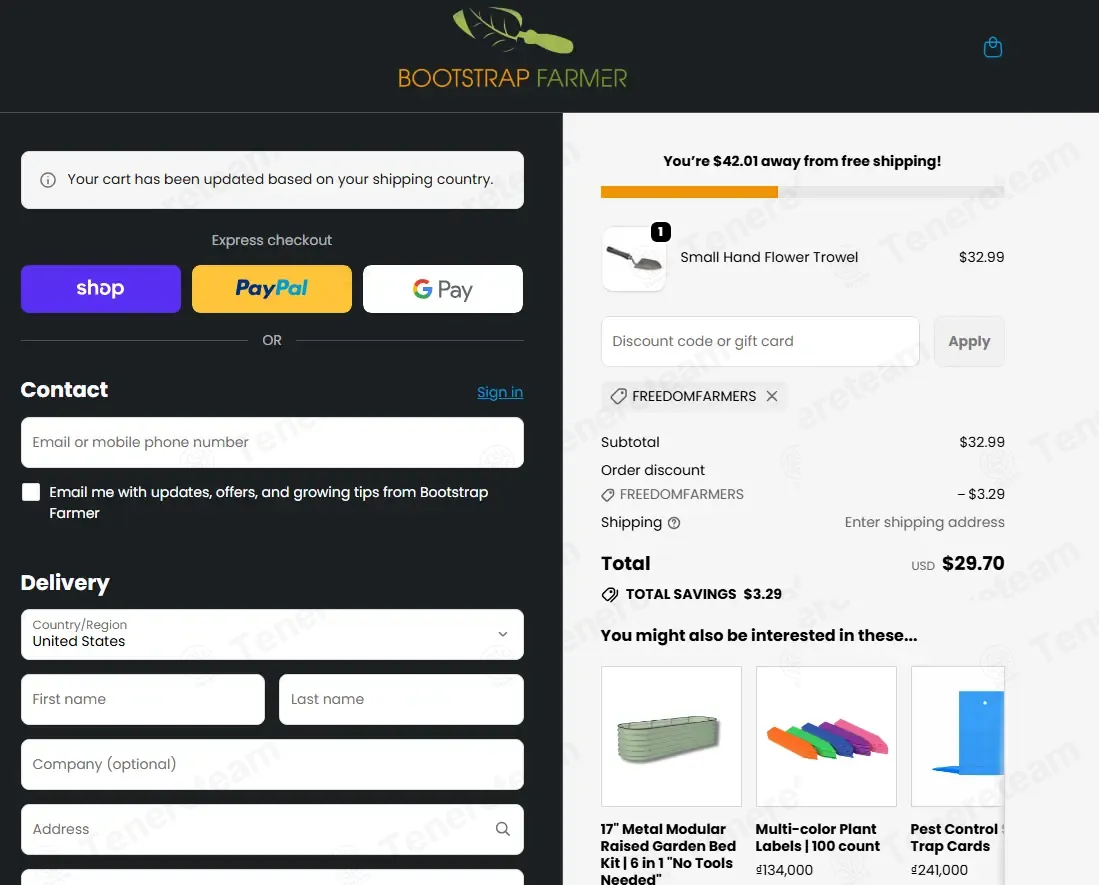Open the shopping bag cart icon
Viewport: 1099px width, 885px height.
[992, 47]
